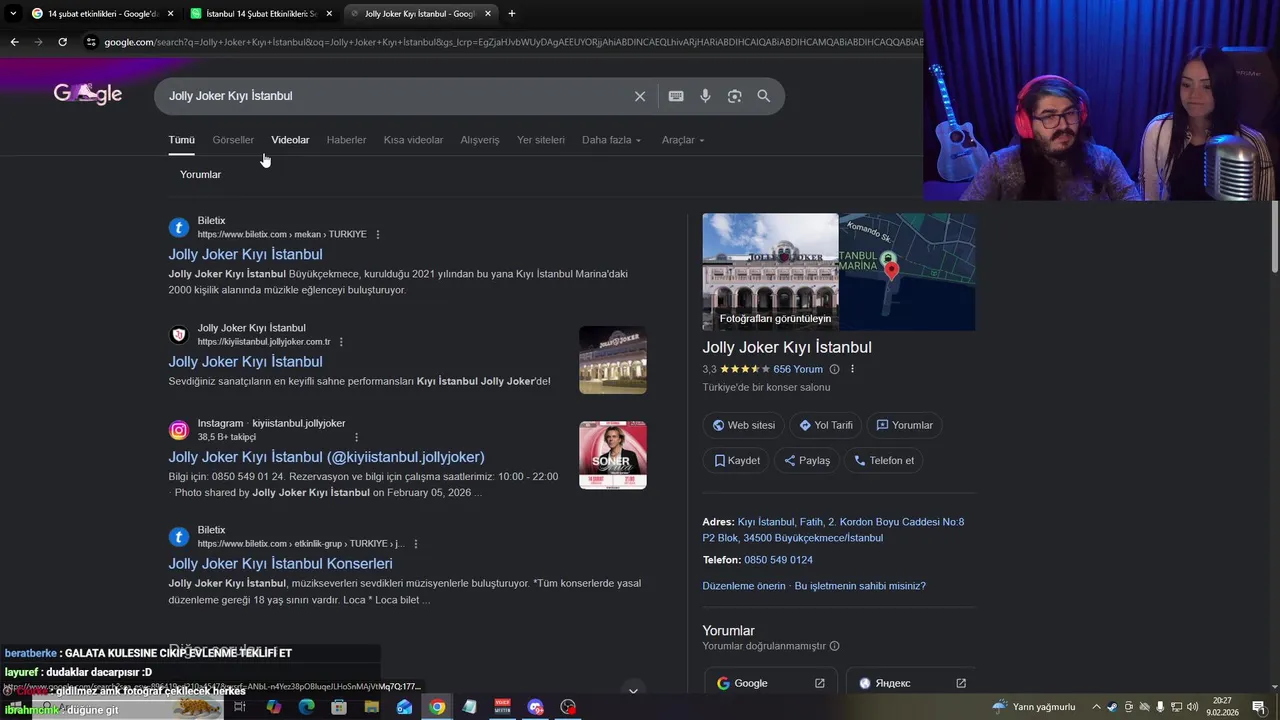The image size is (1280, 720).
Task: Share the place with Paylaş
Action: (x=807, y=460)
